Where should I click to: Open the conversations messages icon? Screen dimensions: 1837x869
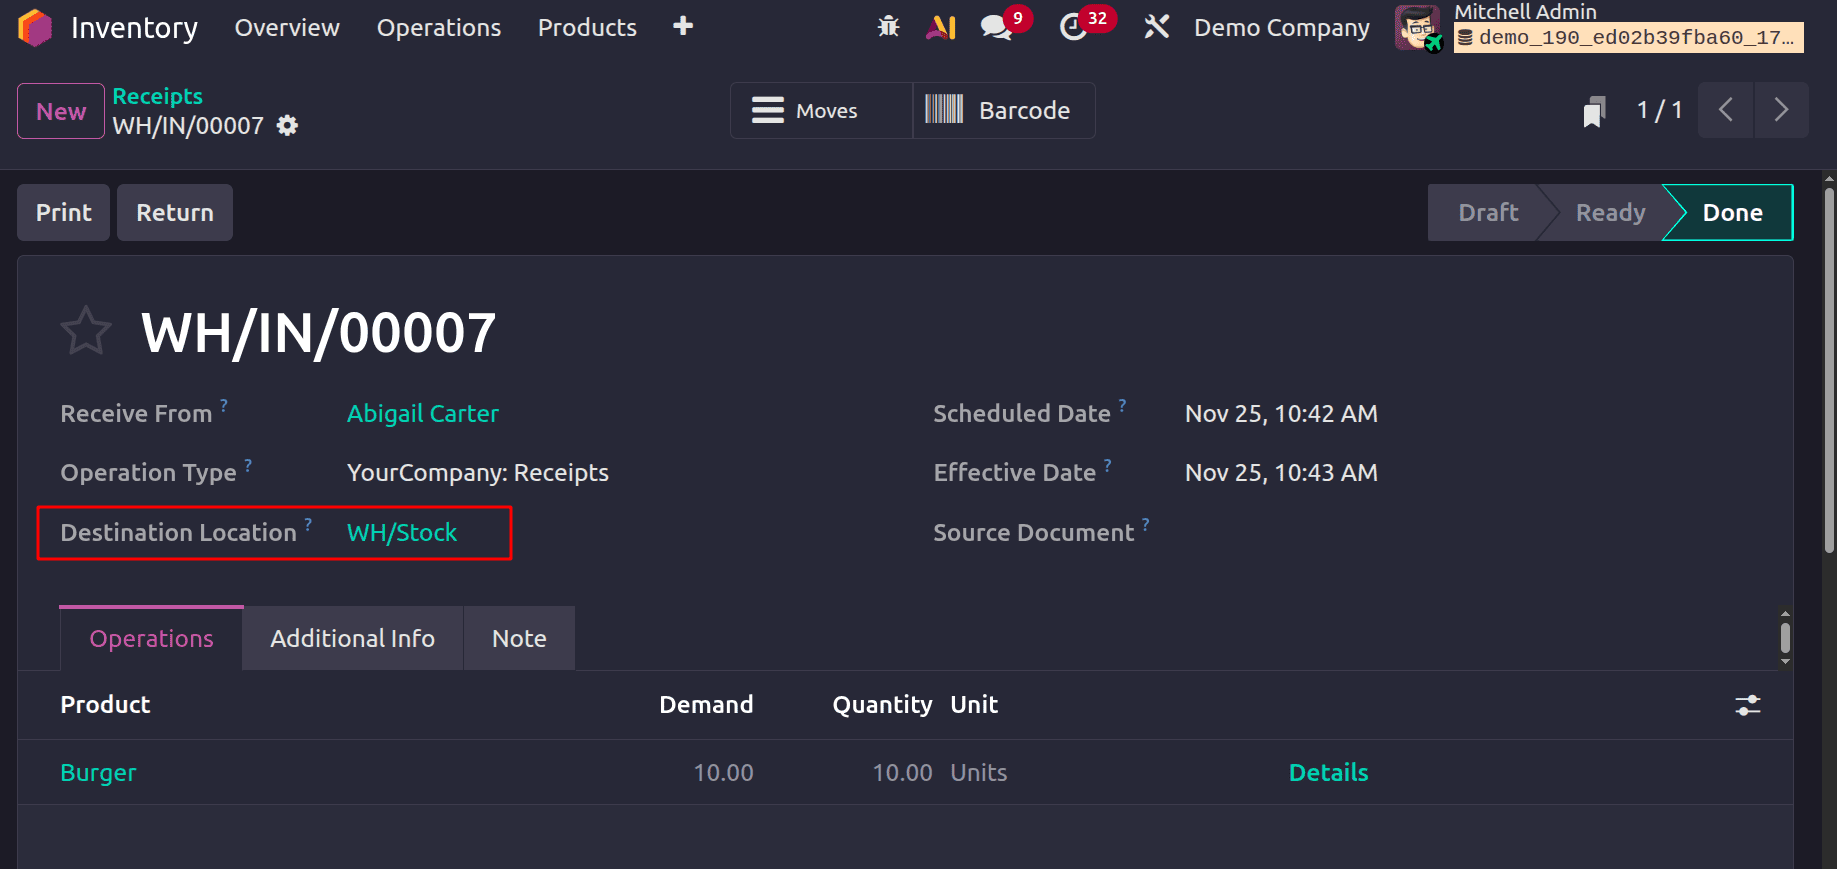[996, 27]
